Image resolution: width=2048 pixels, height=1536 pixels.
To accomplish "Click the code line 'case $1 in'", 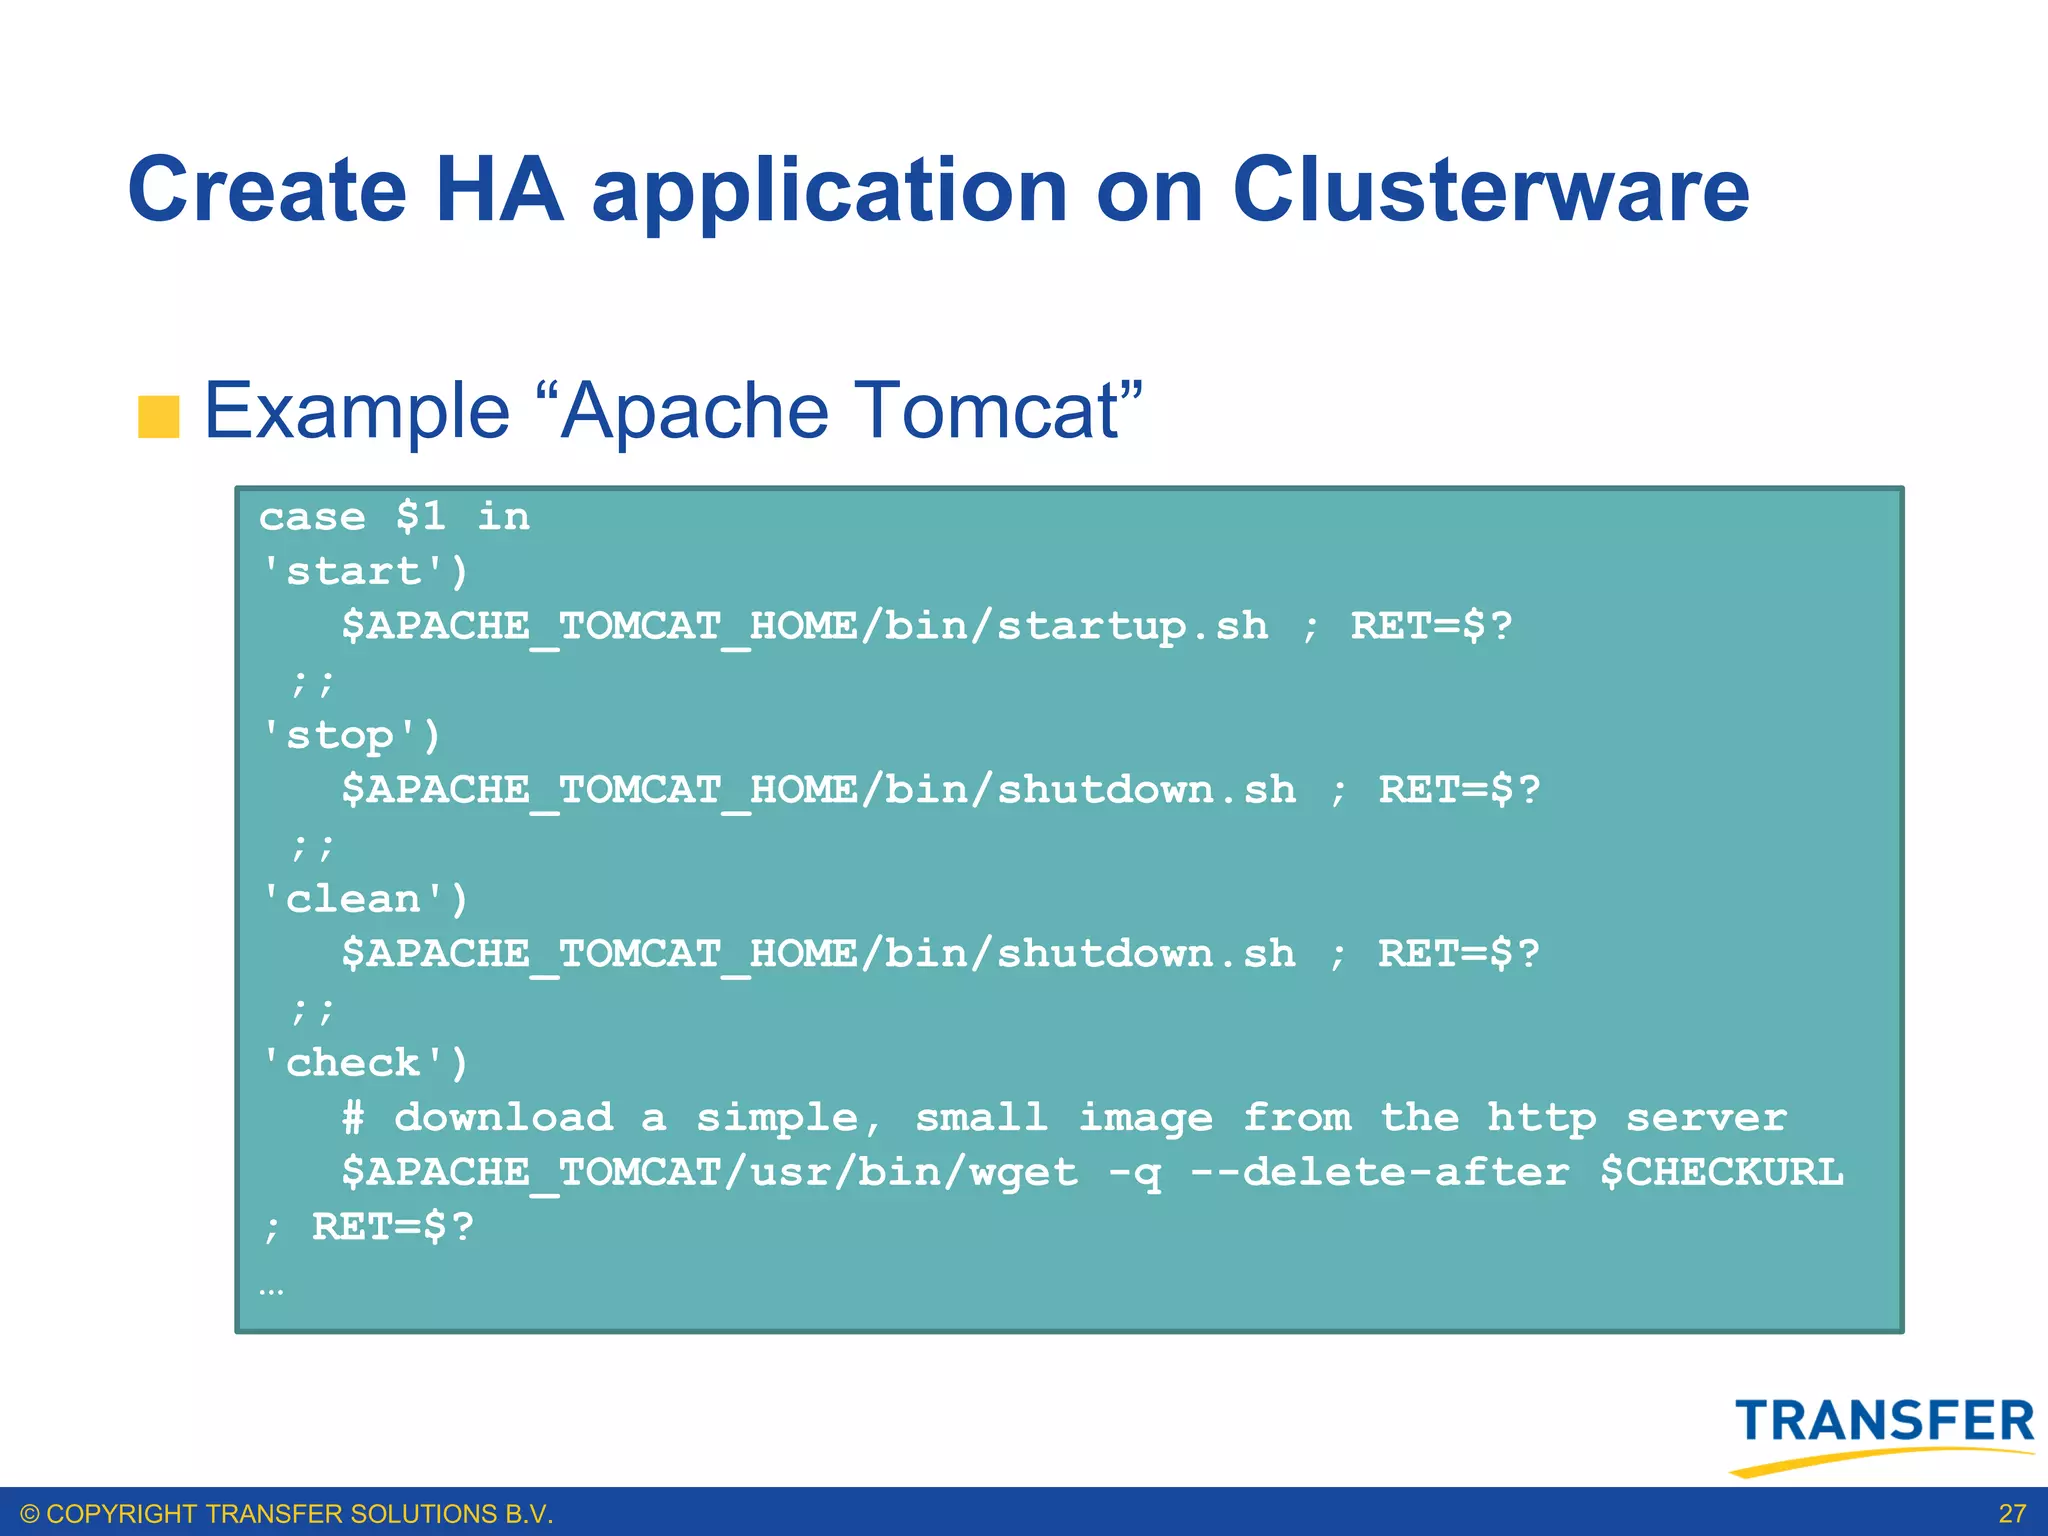I will pos(394,517).
